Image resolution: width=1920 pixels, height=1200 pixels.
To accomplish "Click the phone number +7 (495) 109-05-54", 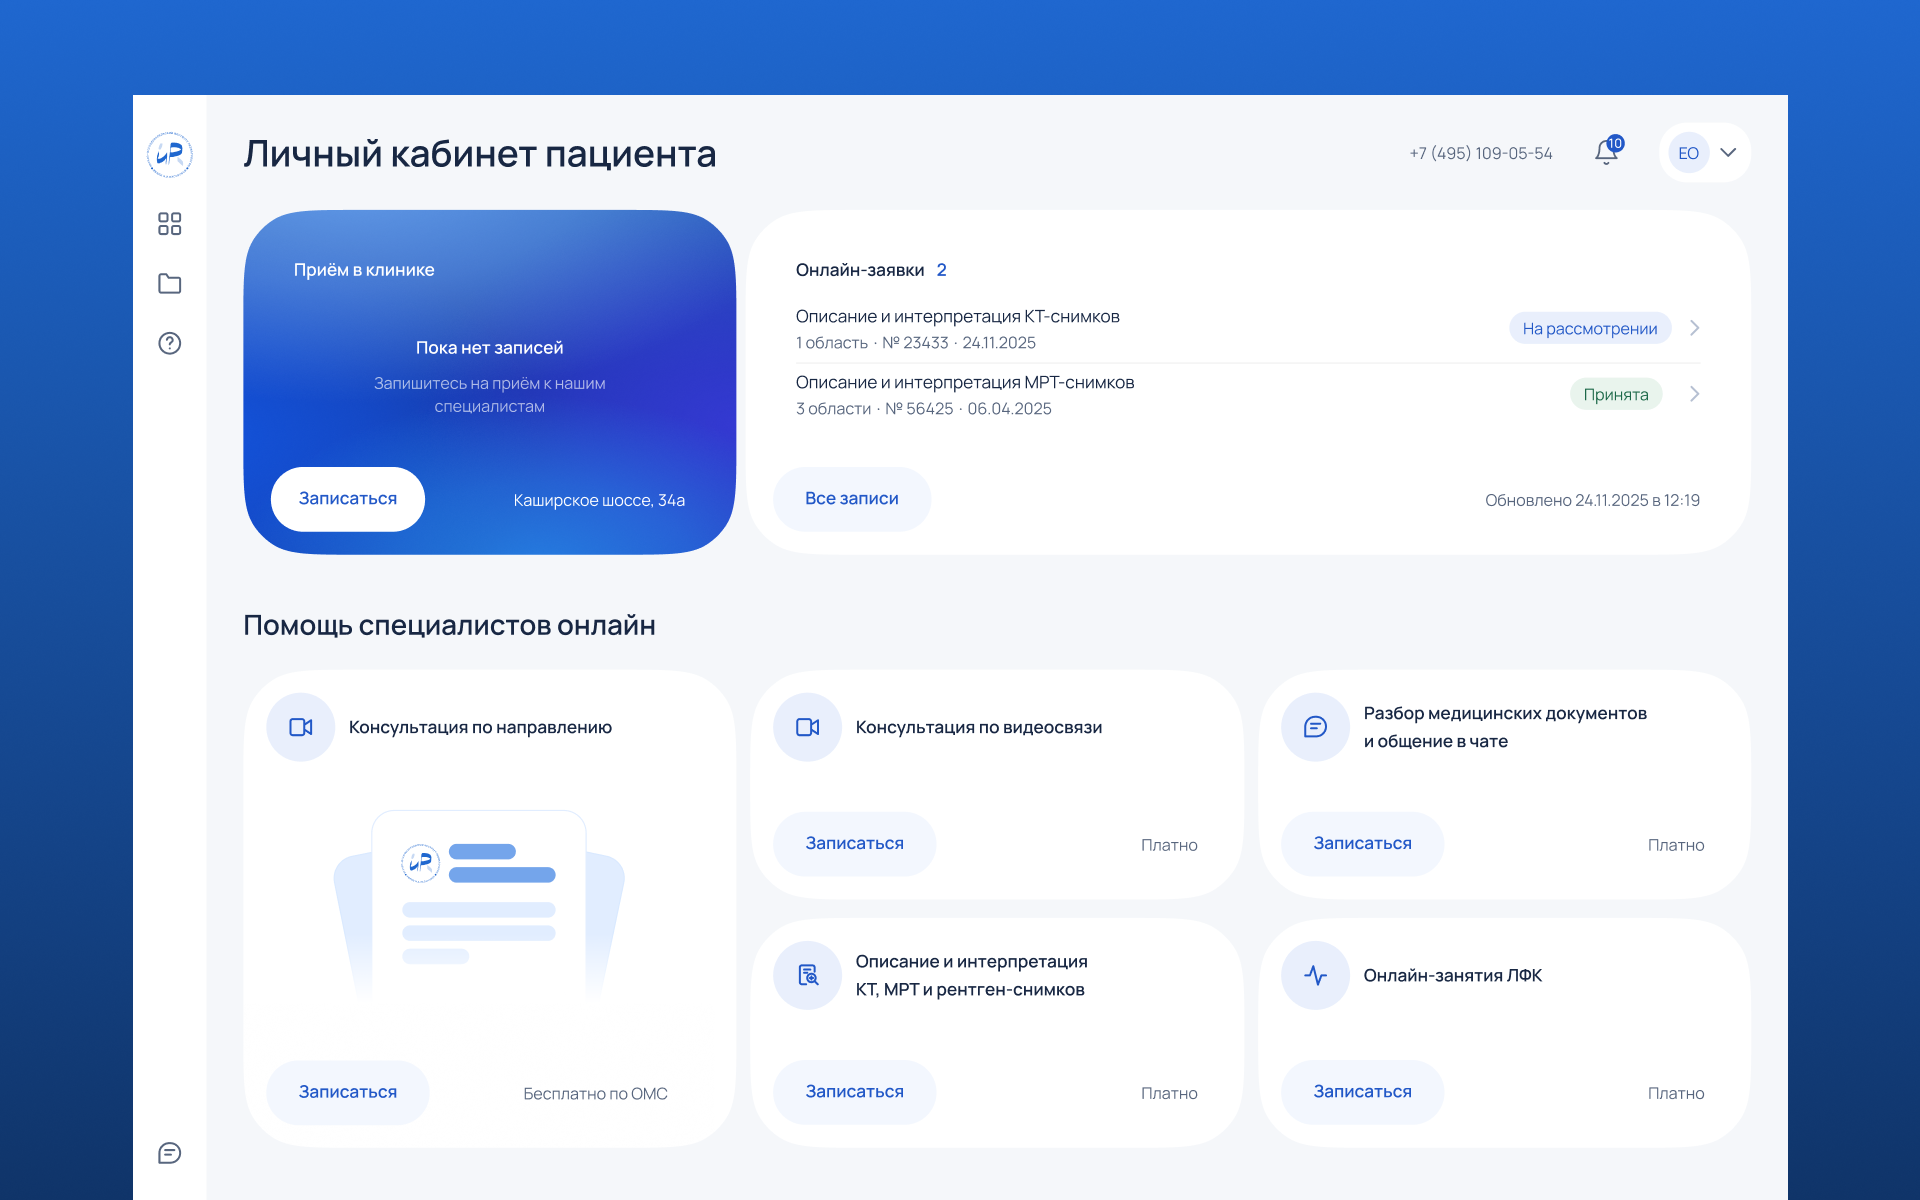I will tap(1481, 153).
